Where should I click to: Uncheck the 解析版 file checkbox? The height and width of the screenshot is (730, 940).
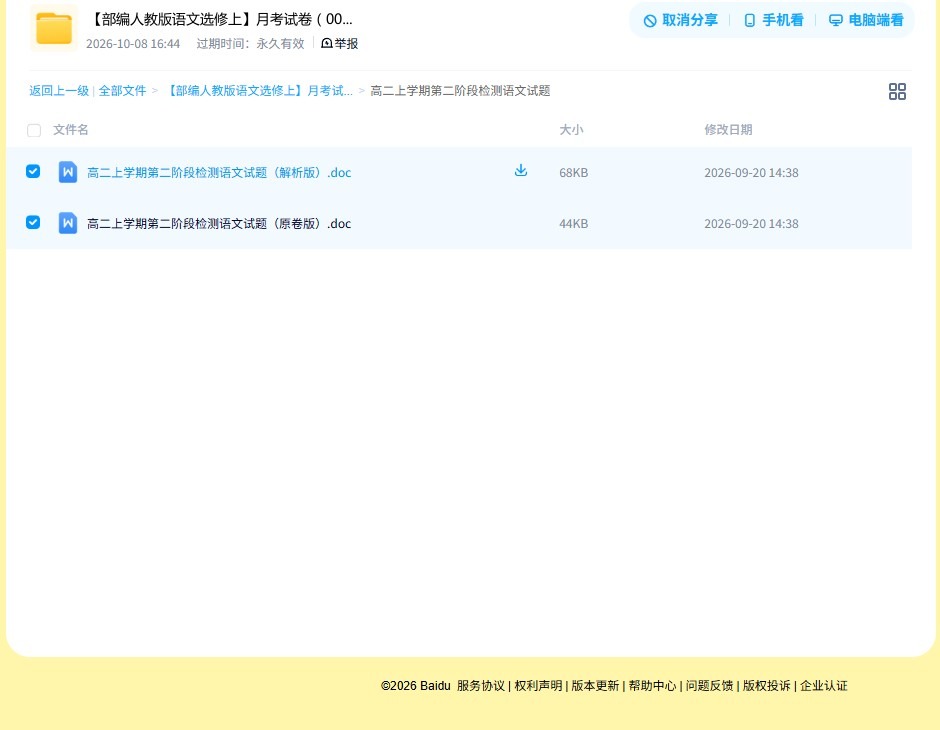pos(33,171)
